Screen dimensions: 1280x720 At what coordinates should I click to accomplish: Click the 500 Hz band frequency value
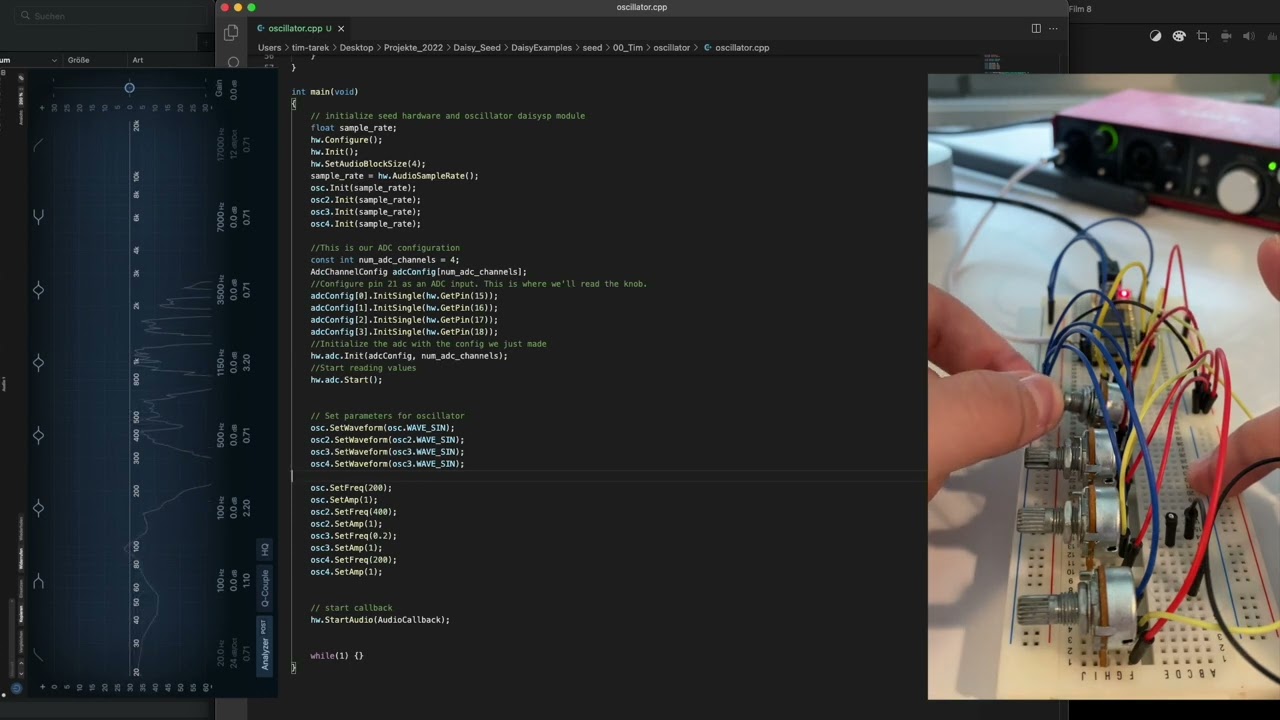(x=220, y=435)
